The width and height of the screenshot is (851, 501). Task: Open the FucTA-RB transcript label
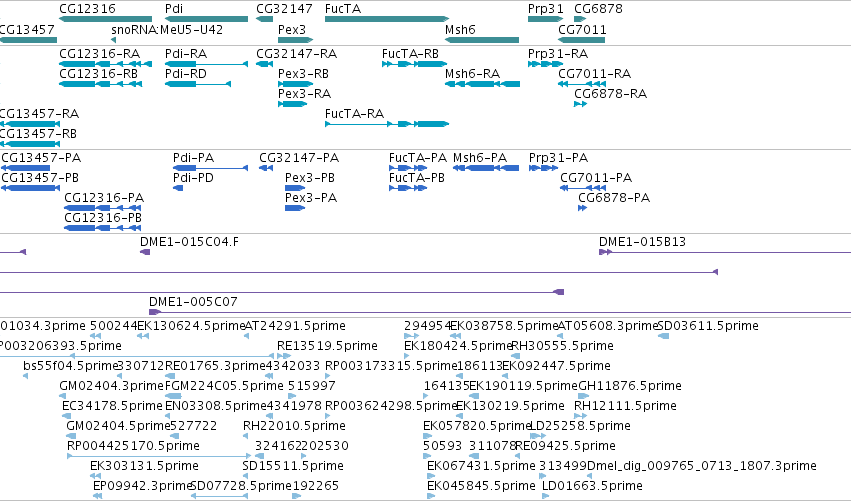pos(410,54)
